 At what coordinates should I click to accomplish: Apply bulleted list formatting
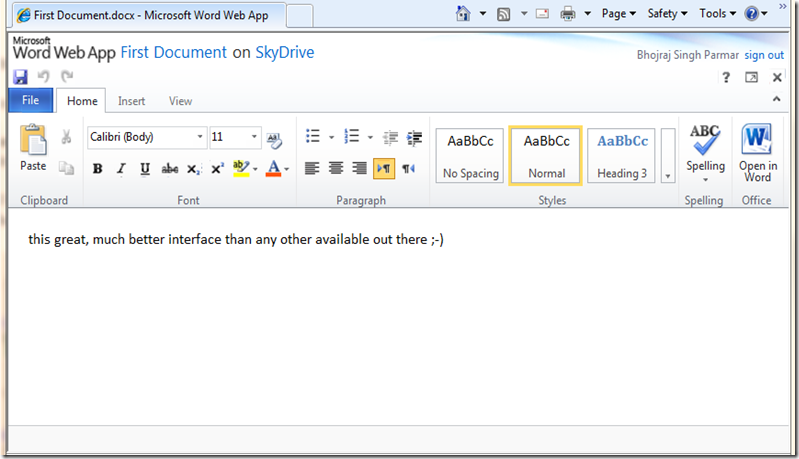313,137
